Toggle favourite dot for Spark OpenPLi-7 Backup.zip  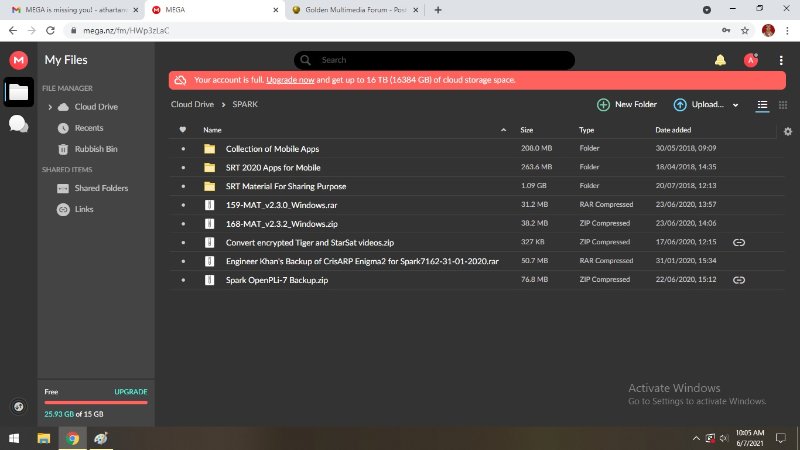[x=183, y=280]
